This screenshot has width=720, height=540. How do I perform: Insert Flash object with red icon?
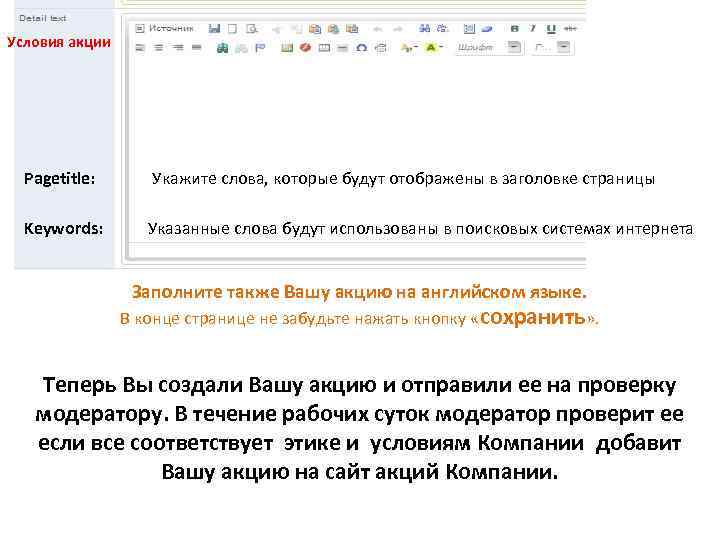tap(305, 47)
